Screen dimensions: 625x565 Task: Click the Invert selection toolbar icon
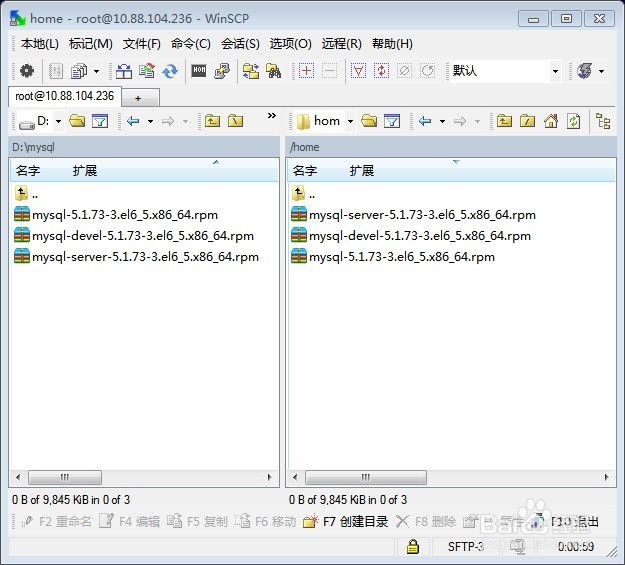tap(381, 71)
